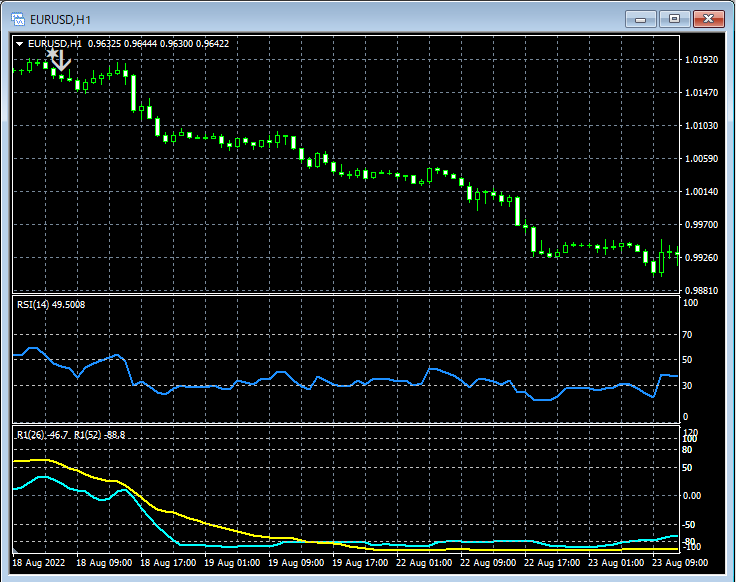Click the 18 Aug 2022 date label
Image resolution: width=737 pixels, height=582 pixels.
39,563
